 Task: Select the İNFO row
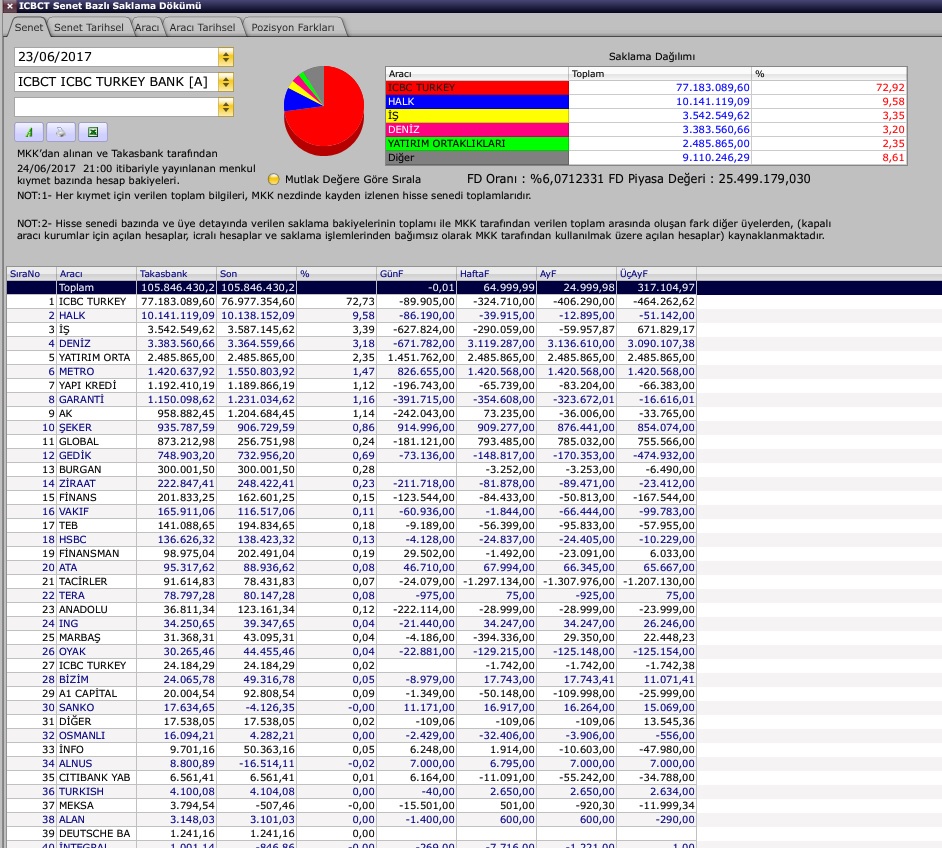click(x=351, y=750)
